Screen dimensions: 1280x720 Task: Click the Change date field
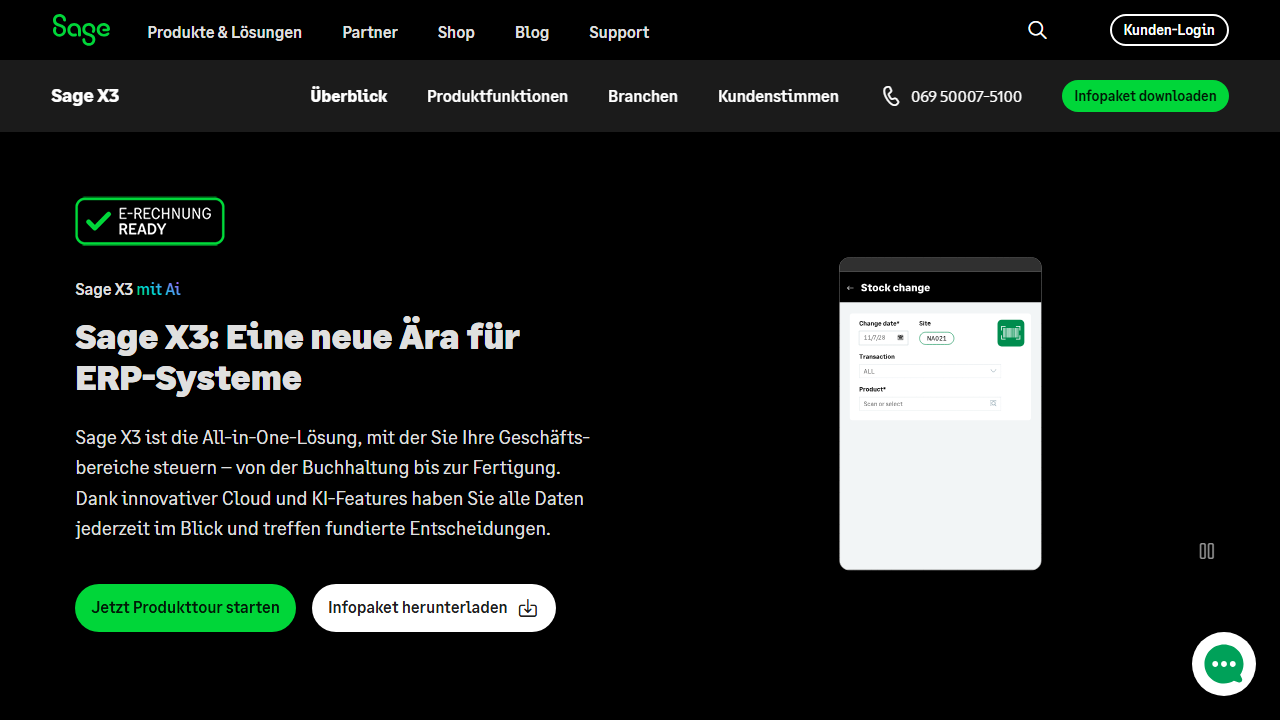[x=884, y=338]
